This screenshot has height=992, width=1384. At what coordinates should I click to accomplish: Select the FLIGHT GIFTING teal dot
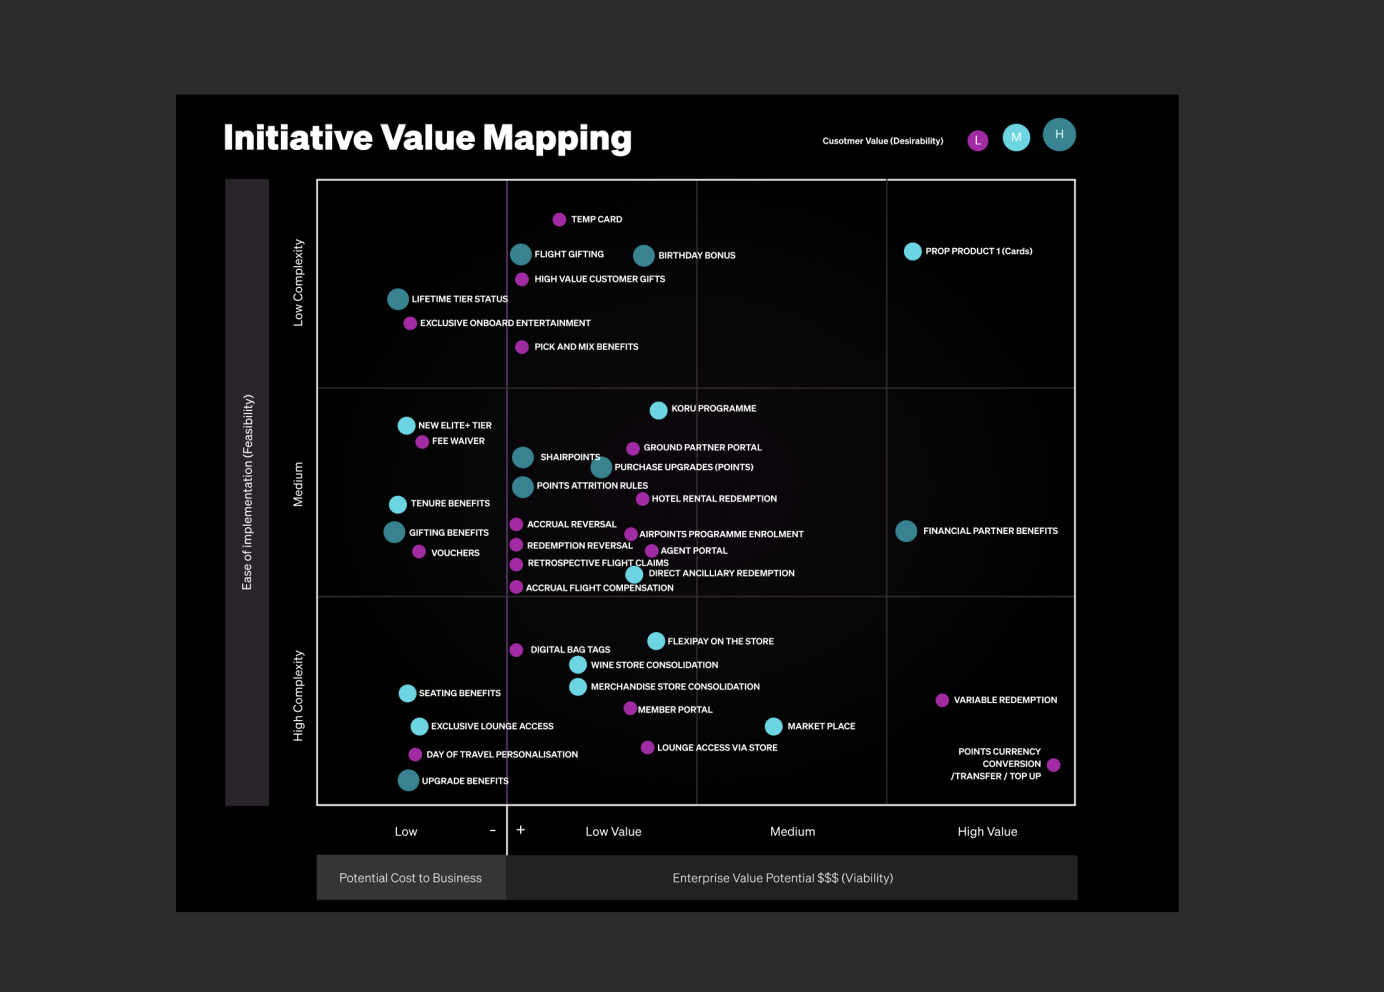pos(521,255)
